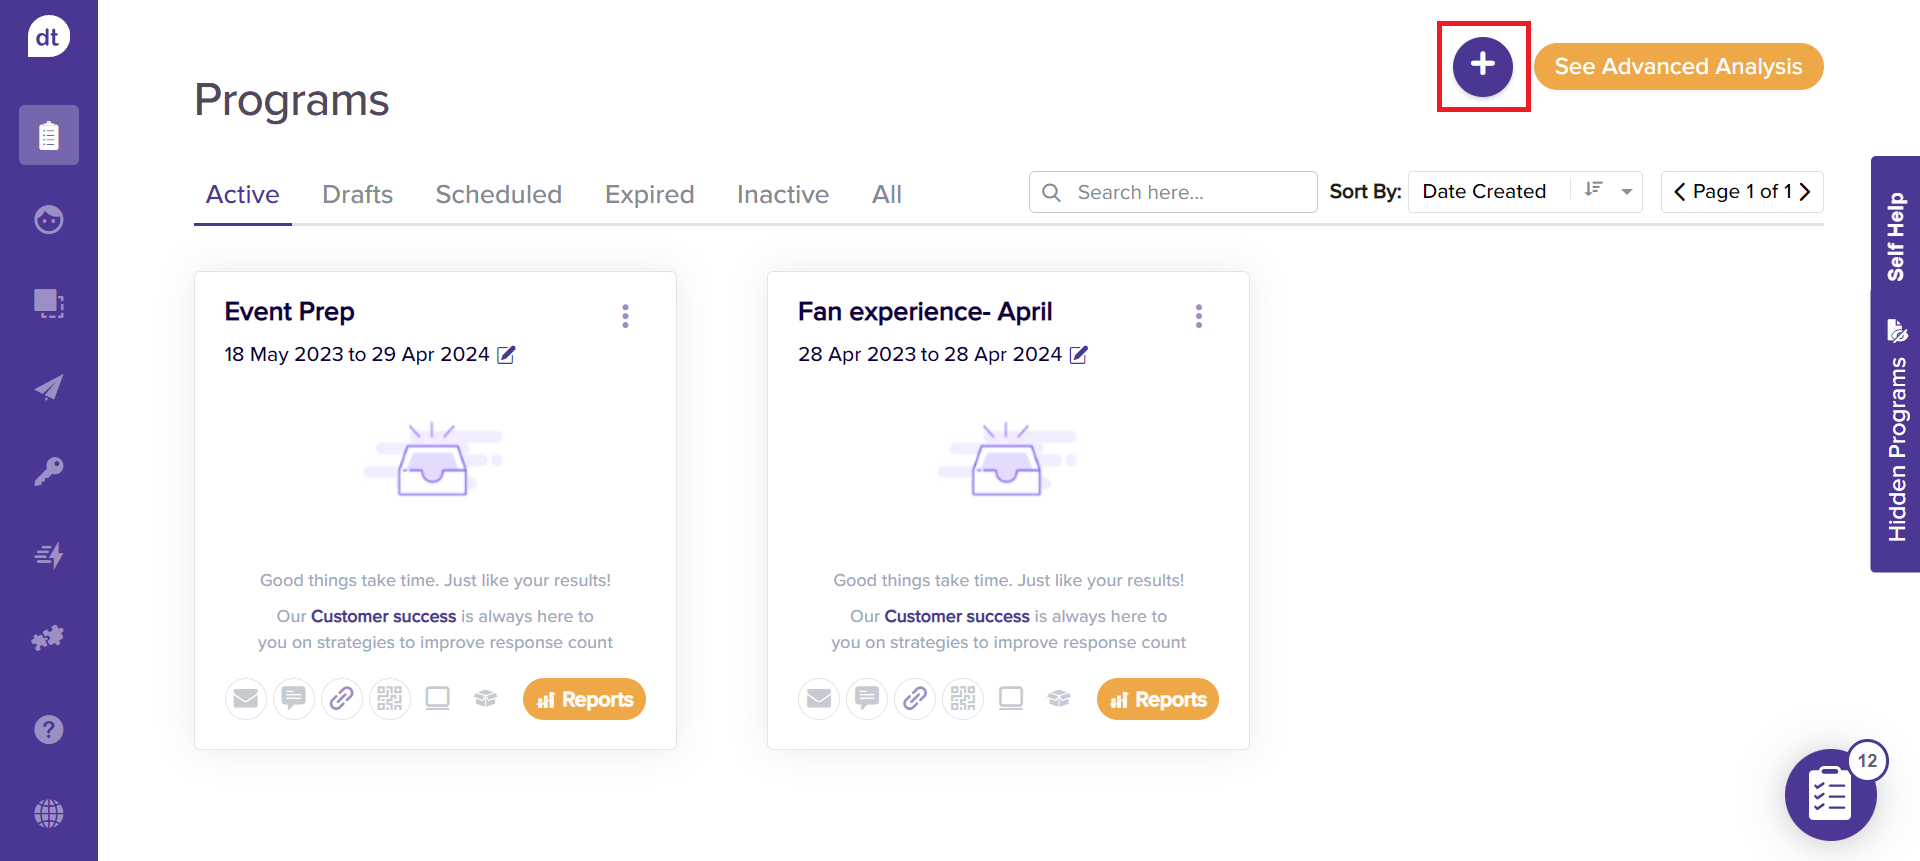The image size is (1920, 861).
Task: Open the checklist widget with badge 12
Action: coord(1830,795)
